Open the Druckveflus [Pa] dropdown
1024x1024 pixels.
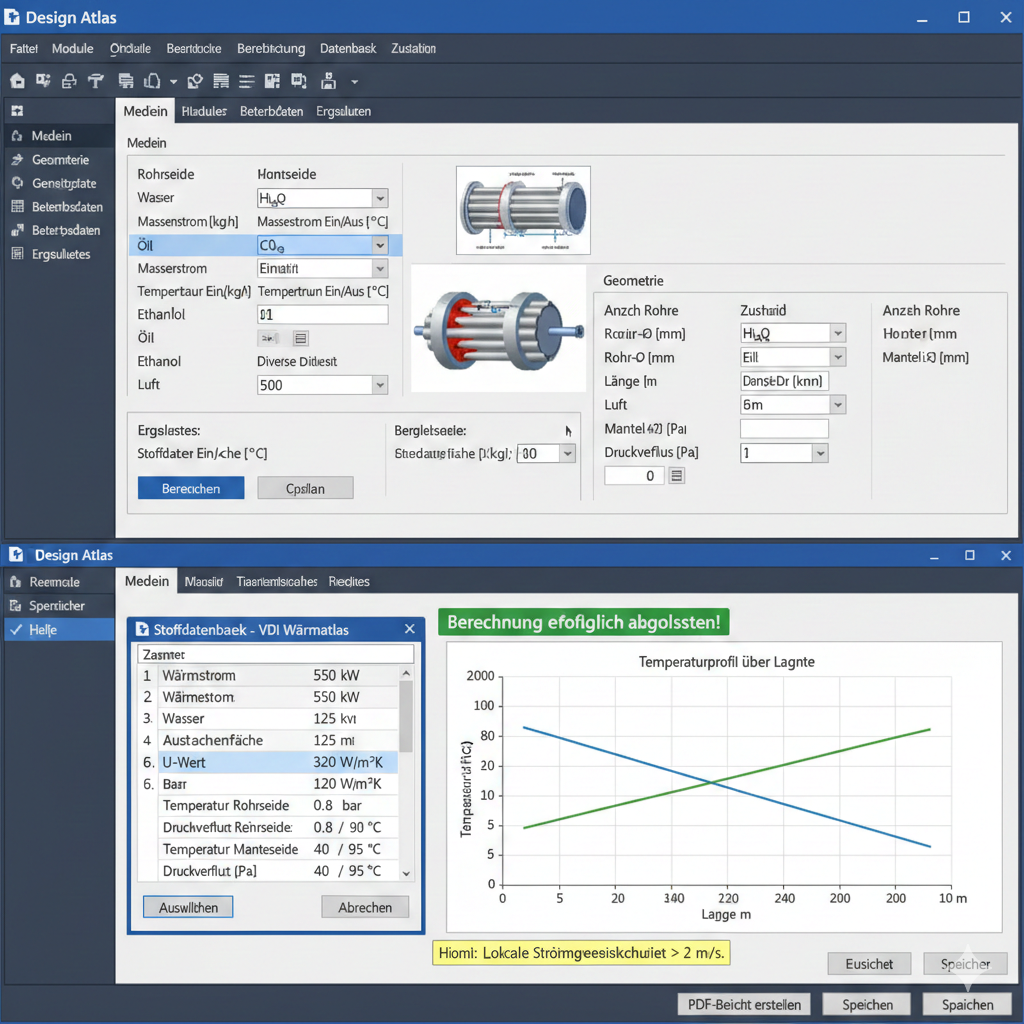point(820,453)
